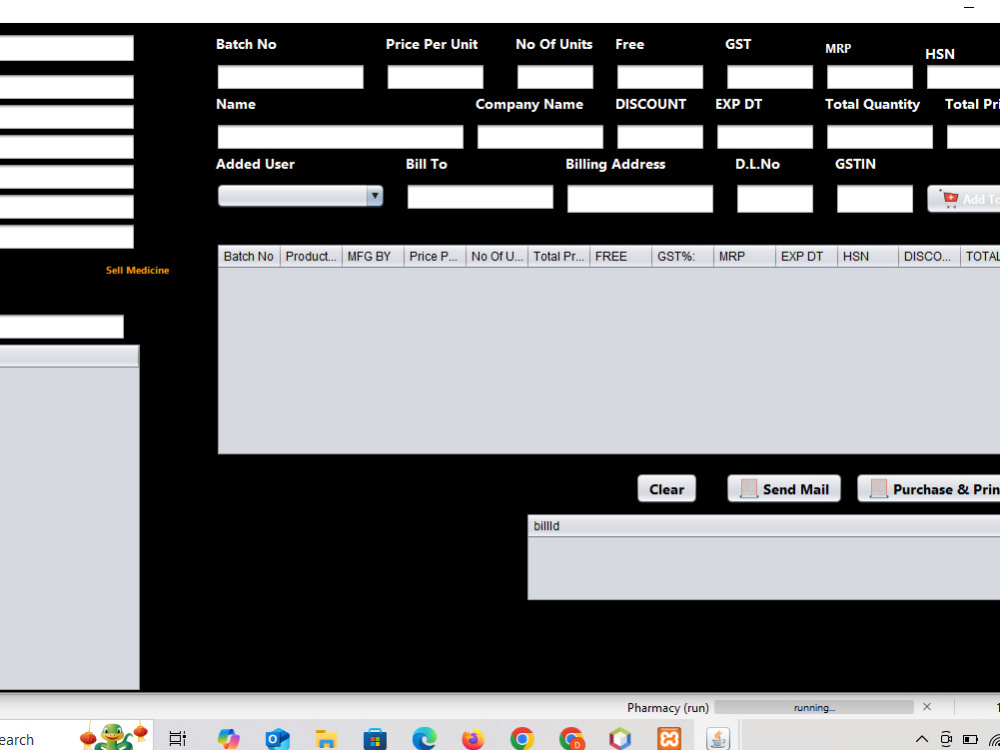Minimize the Pharmacy window
Viewport: 1000px width, 750px height.
(969, 8)
